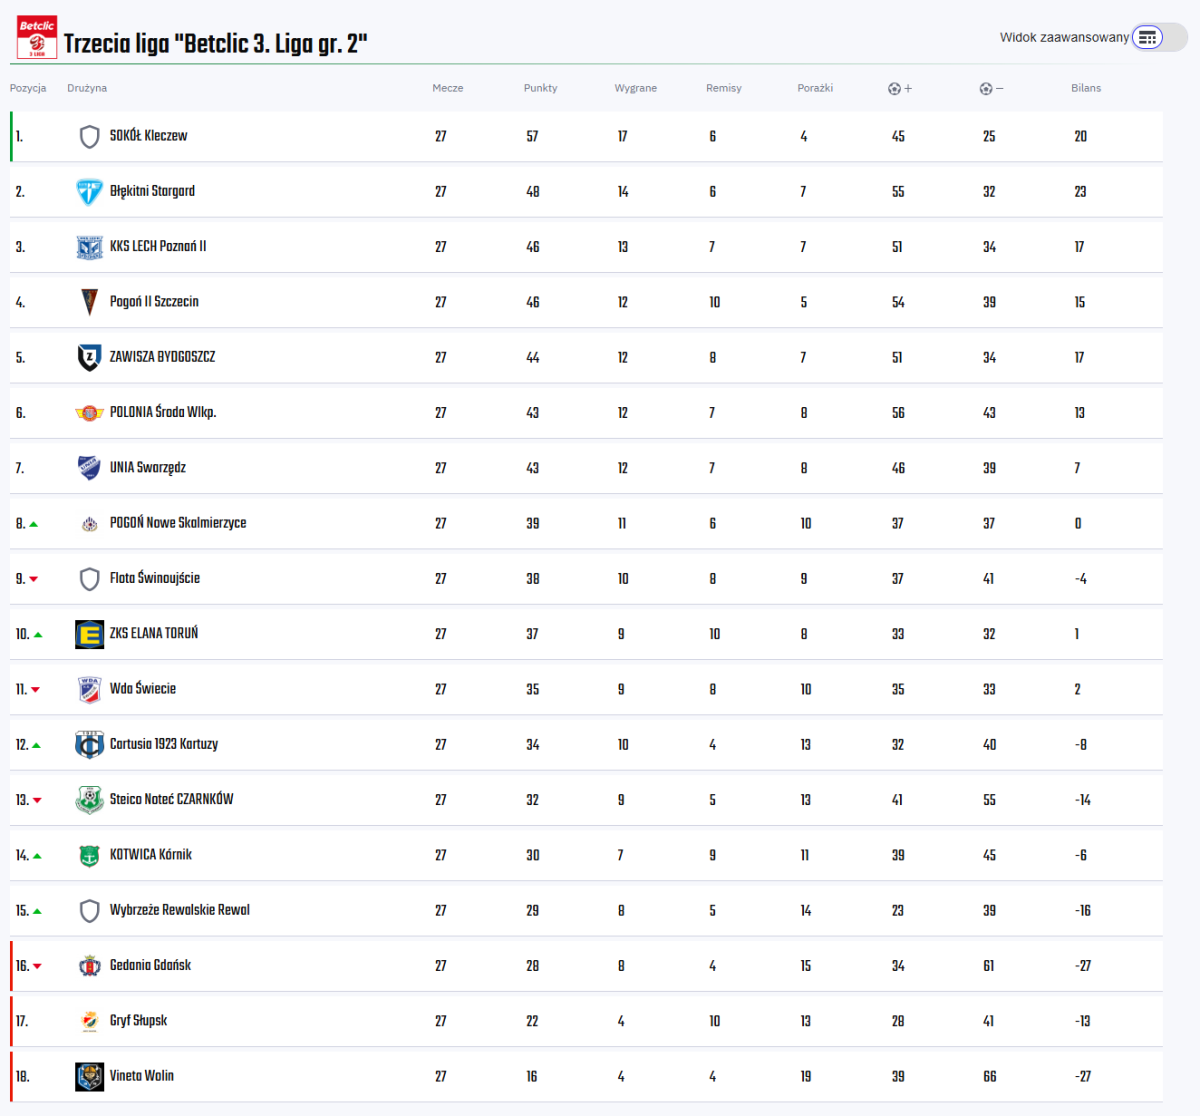Sort table by Punkty column header
This screenshot has height=1116, width=1200.
pyautogui.click(x=540, y=88)
